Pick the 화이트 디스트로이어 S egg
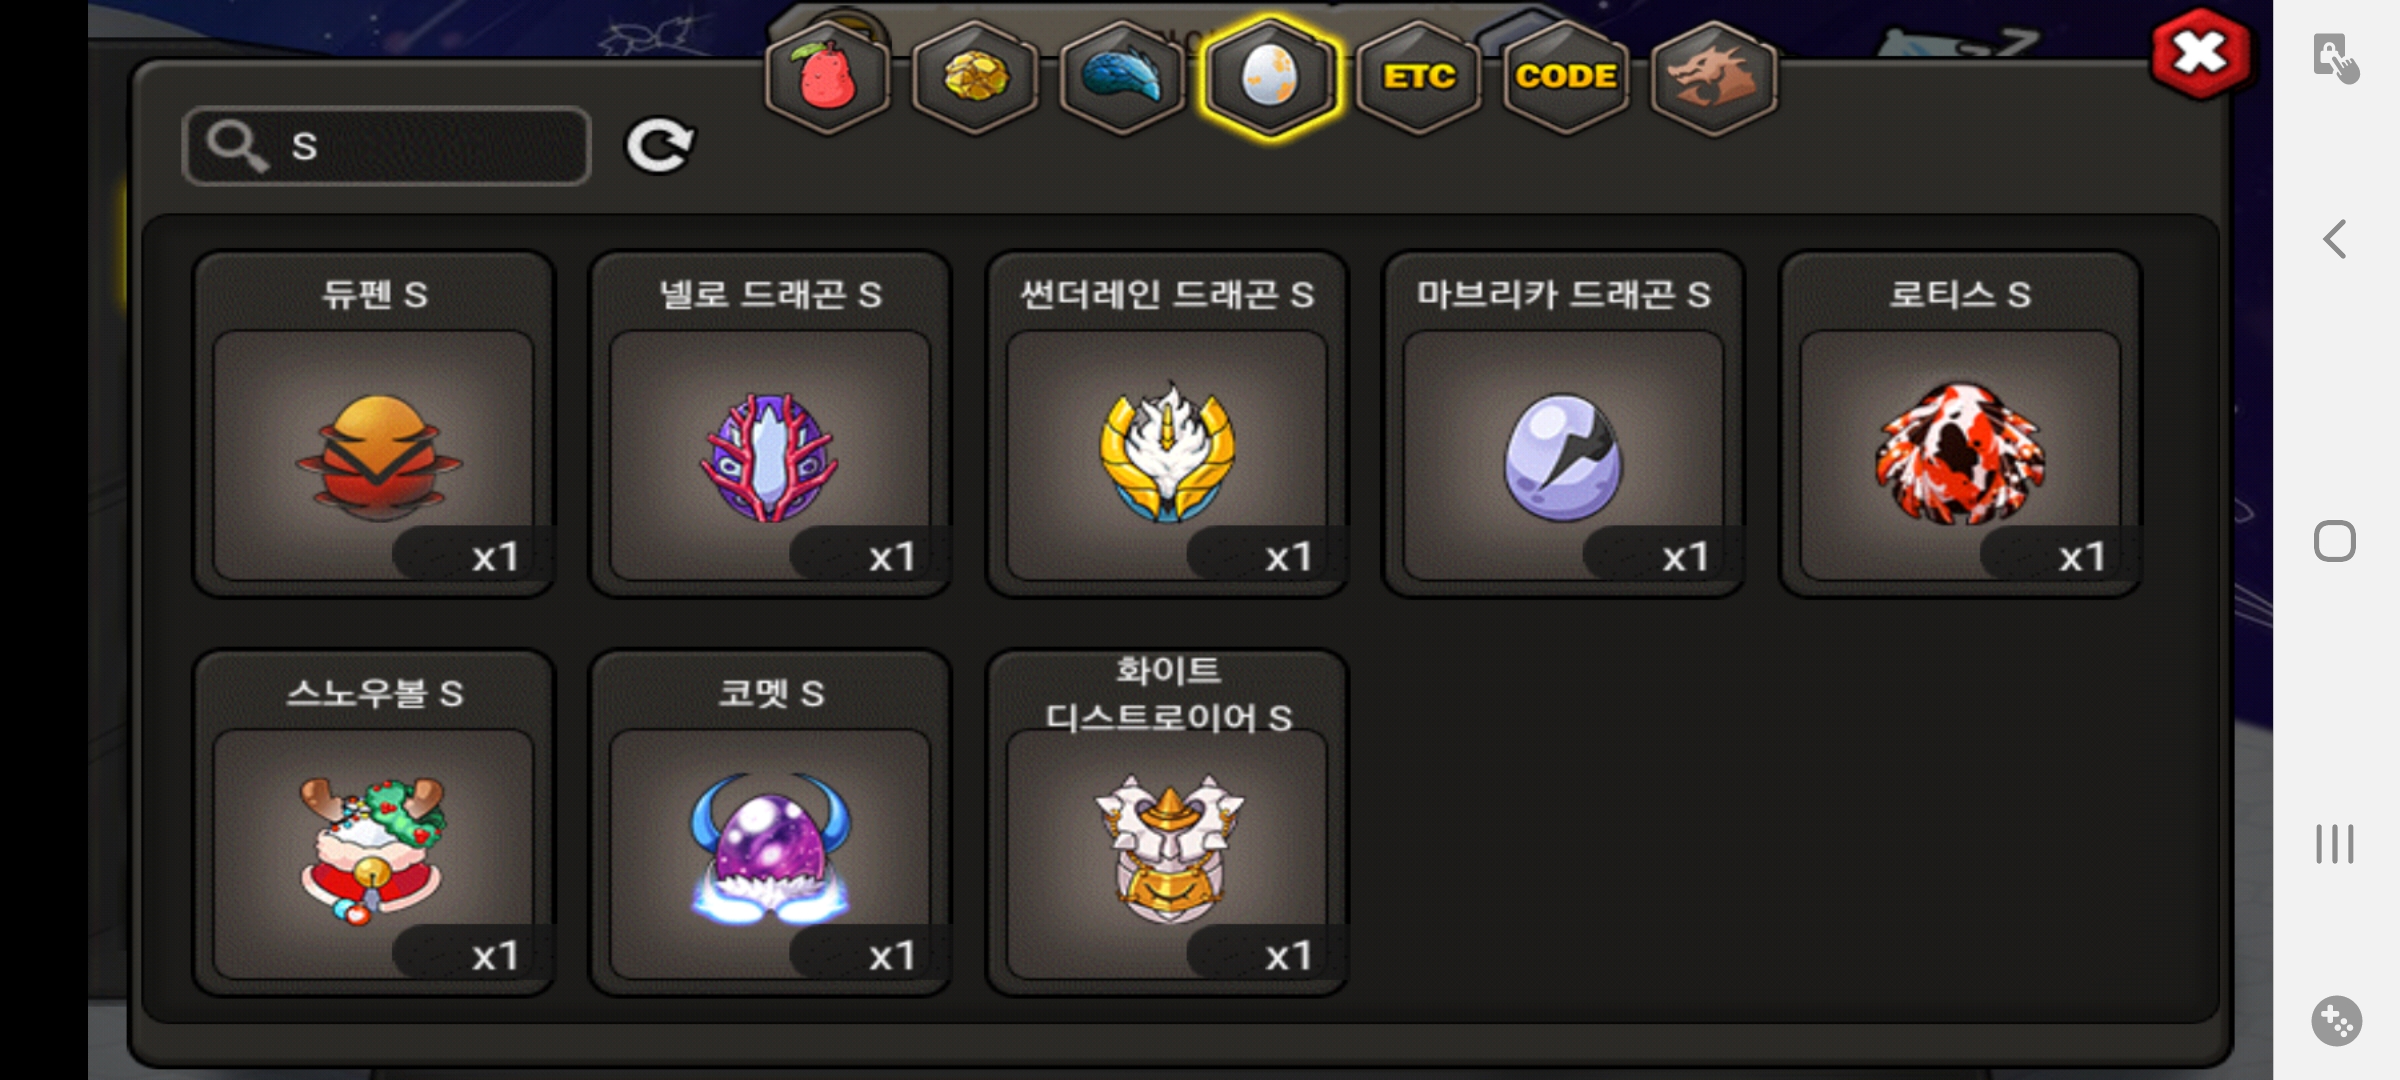Viewport: 2400px width, 1080px height. pyautogui.click(x=1167, y=822)
